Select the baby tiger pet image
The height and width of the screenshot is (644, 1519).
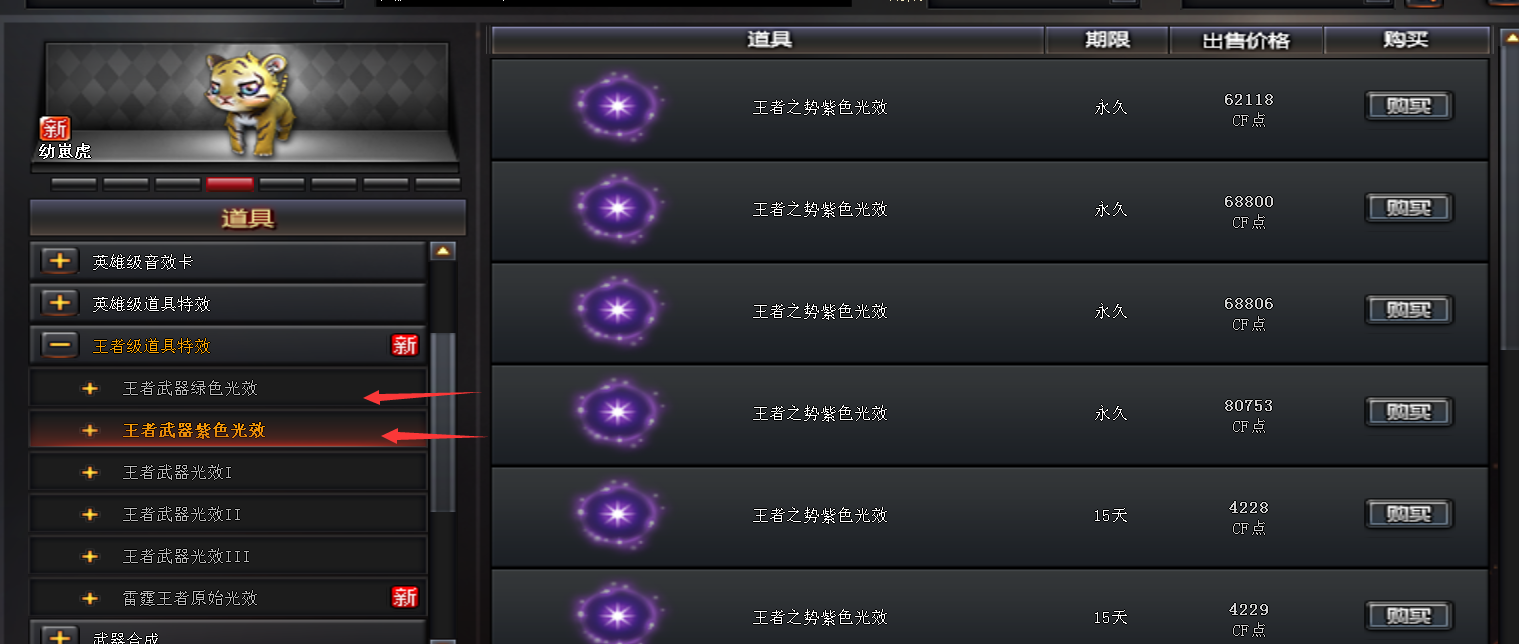click(244, 104)
